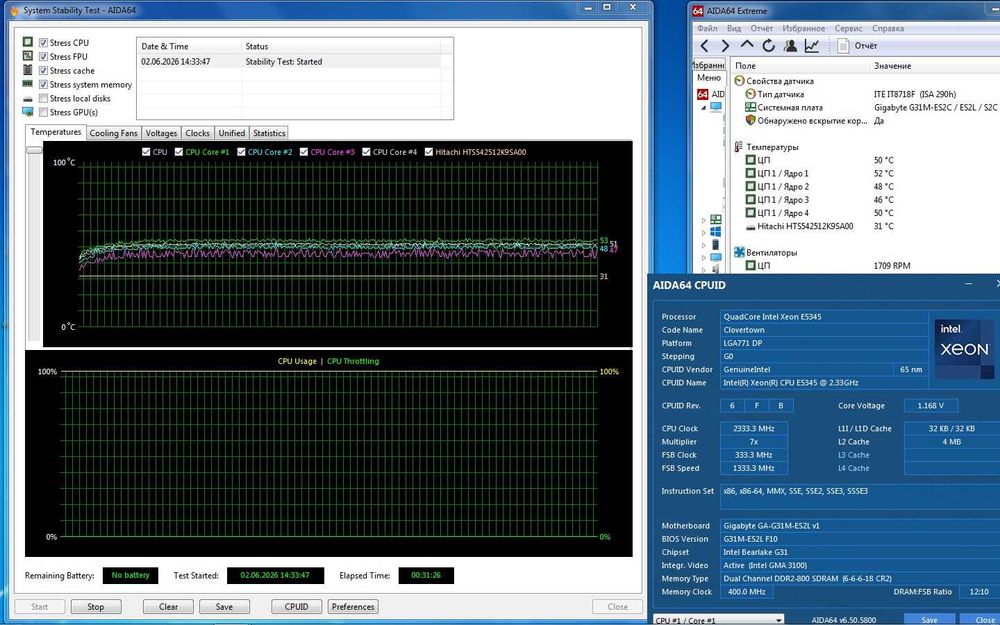Click the Intel Xeon logo in CPUID
This screenshot has width=1000, height=625.
point(964,349)
